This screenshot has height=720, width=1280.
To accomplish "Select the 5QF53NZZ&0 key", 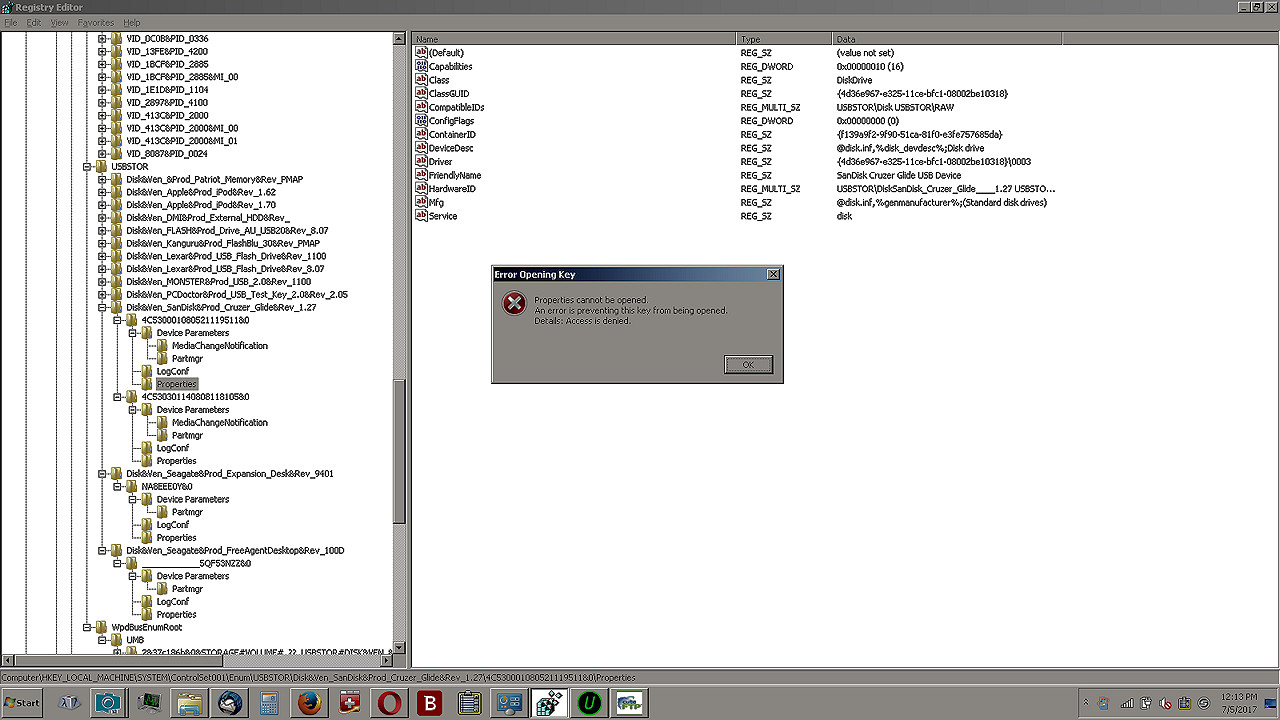I will 195,563.
